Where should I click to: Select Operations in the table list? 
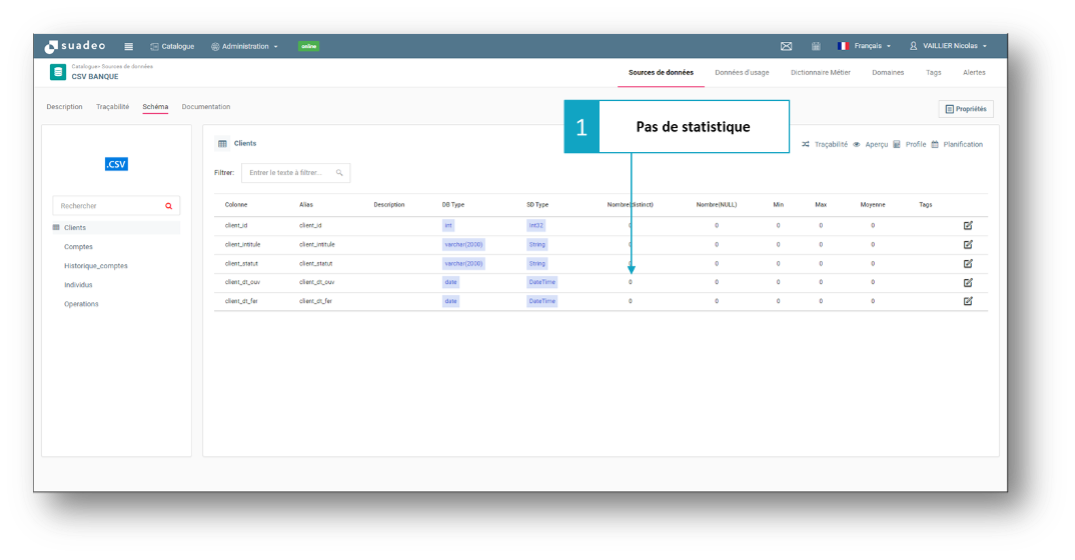coord(81,304)
